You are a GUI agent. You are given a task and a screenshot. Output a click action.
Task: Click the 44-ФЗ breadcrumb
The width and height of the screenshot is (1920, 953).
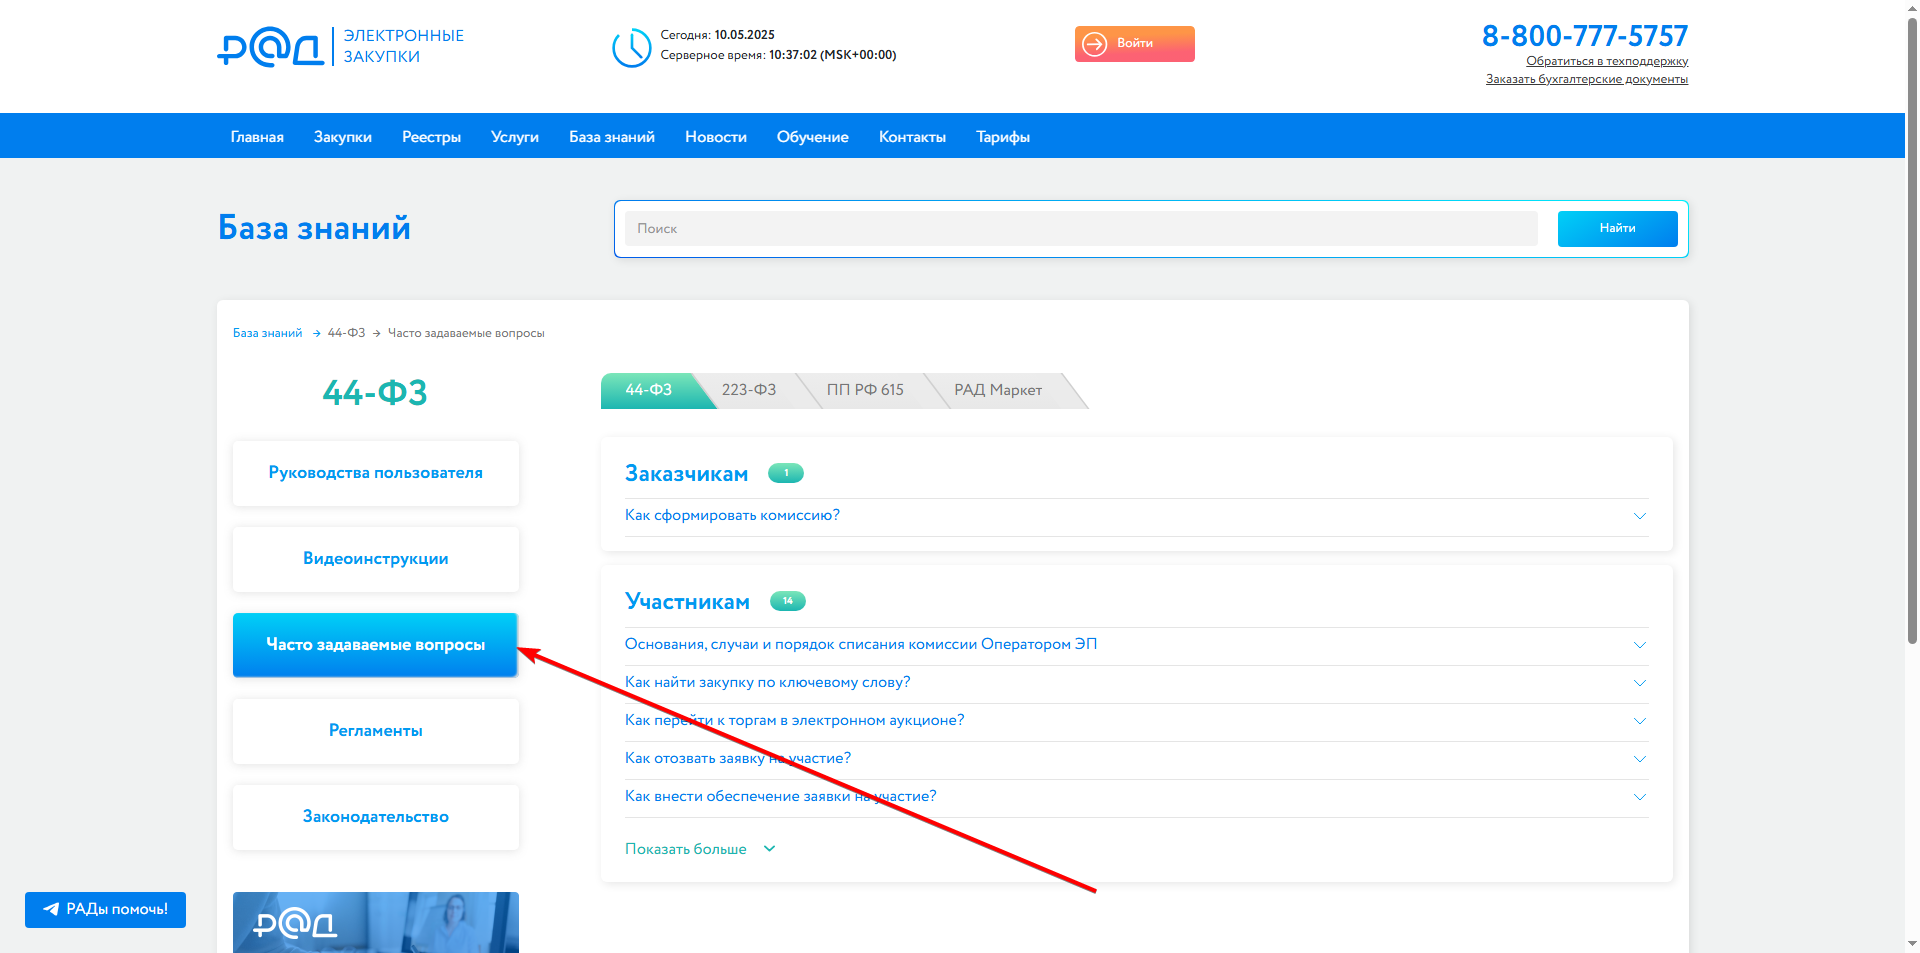pyautogui.click(x=346, y=333)
